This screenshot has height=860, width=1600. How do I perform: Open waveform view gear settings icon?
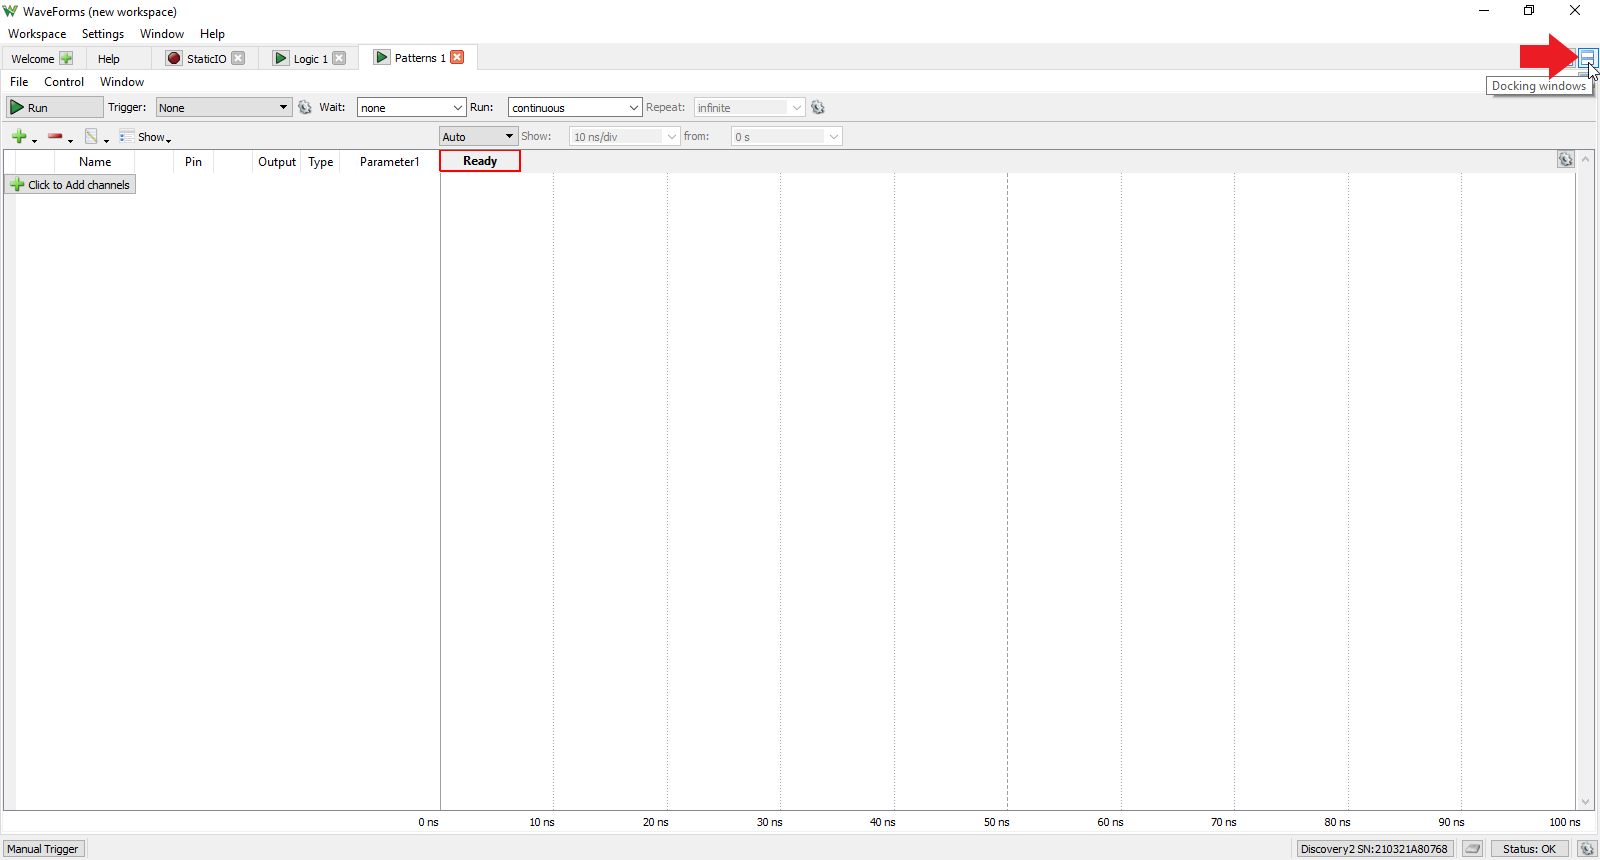pos(1565,160)
